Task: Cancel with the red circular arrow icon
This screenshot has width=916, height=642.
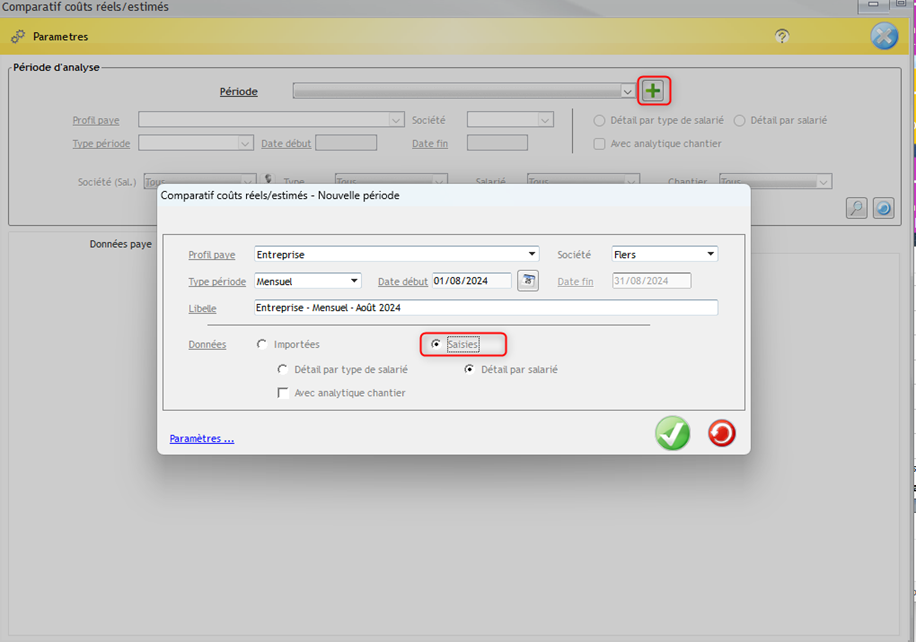Action: [x=721, y=433]
